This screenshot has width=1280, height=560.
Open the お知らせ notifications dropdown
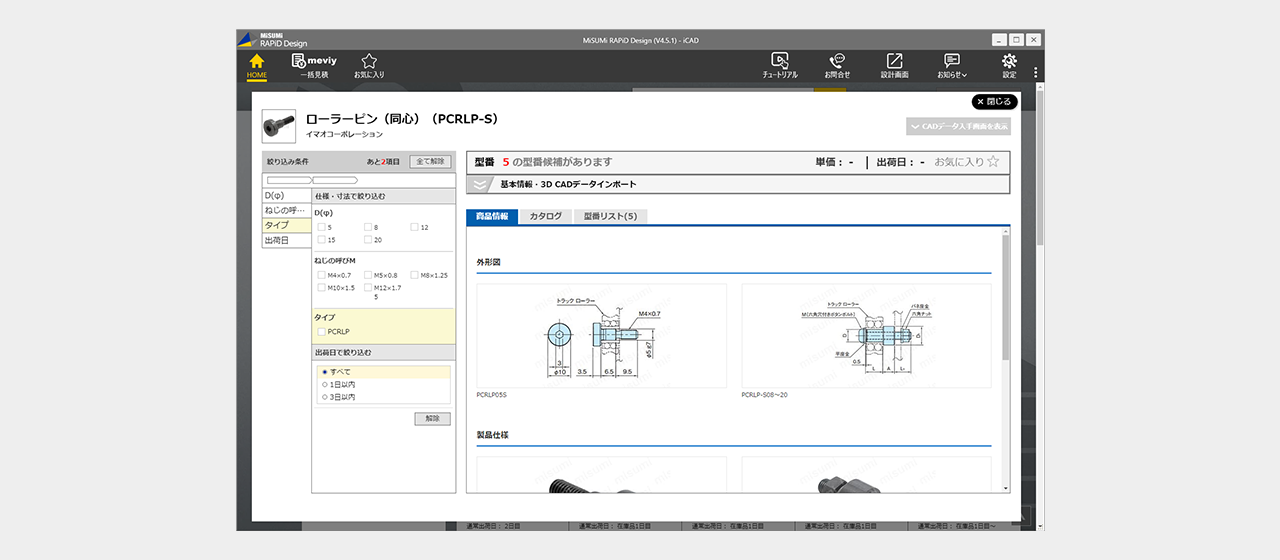point(952,65)
